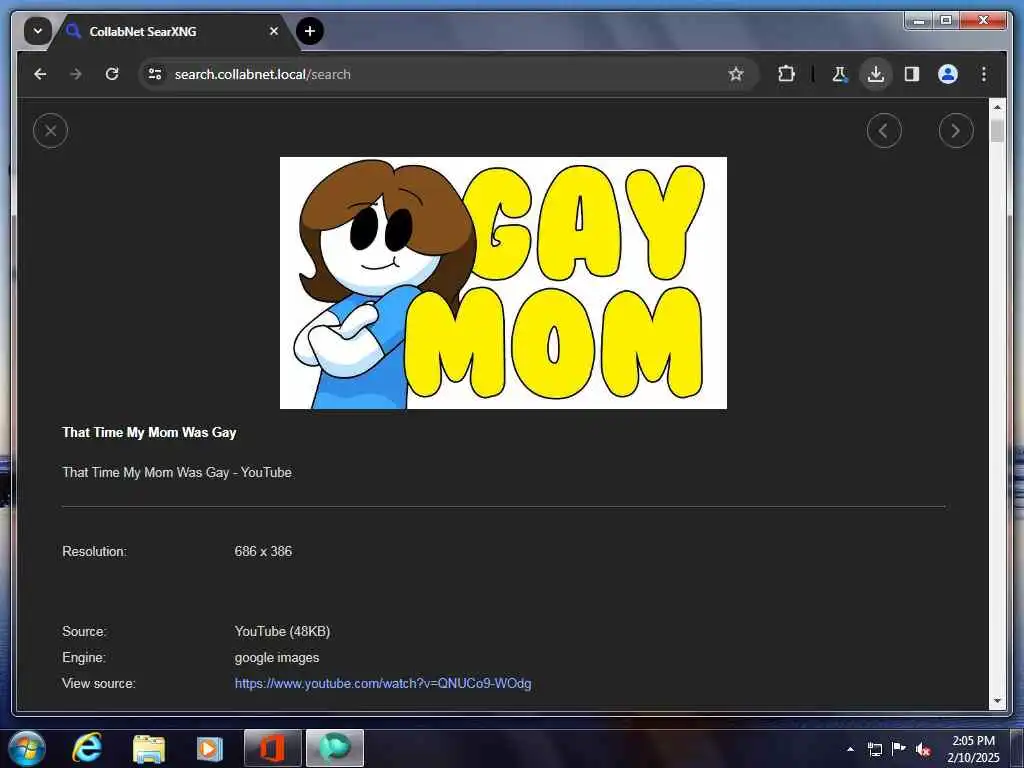Screen dimensions: 1024x768
Task: Click the 'Resolution:' label
Action: [95, 551]
